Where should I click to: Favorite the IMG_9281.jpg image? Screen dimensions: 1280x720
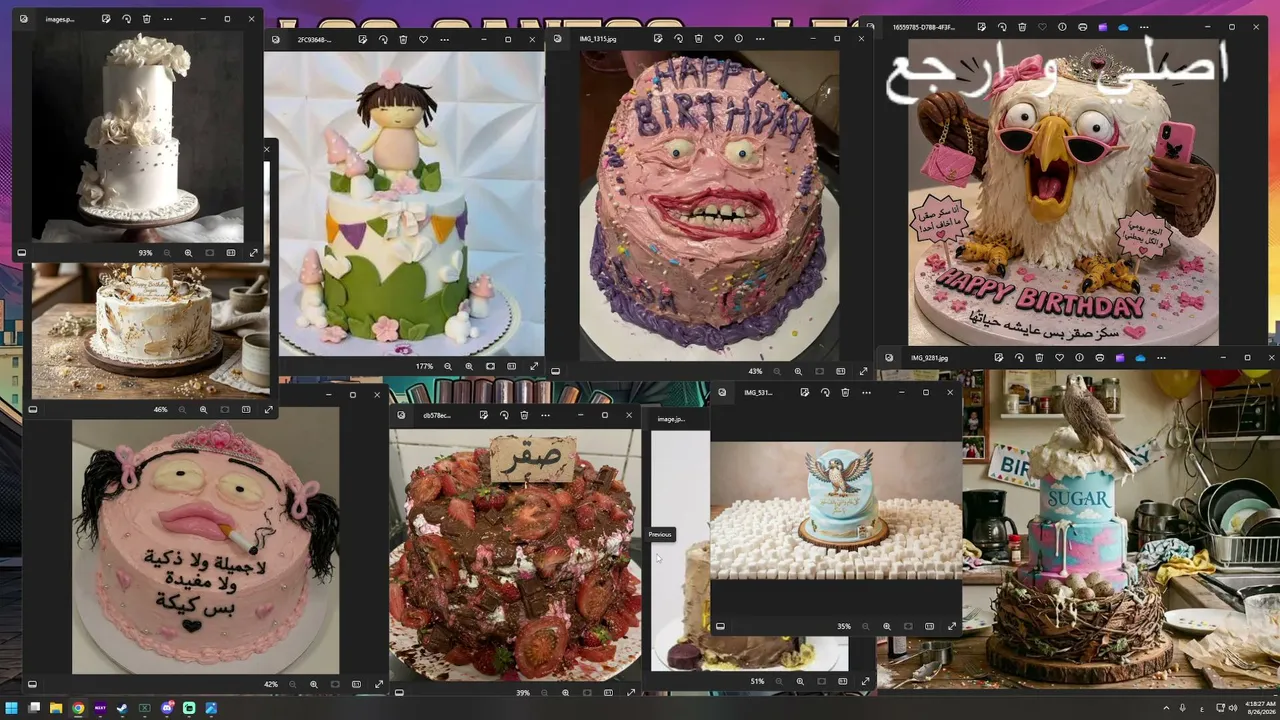(1059, 357)
